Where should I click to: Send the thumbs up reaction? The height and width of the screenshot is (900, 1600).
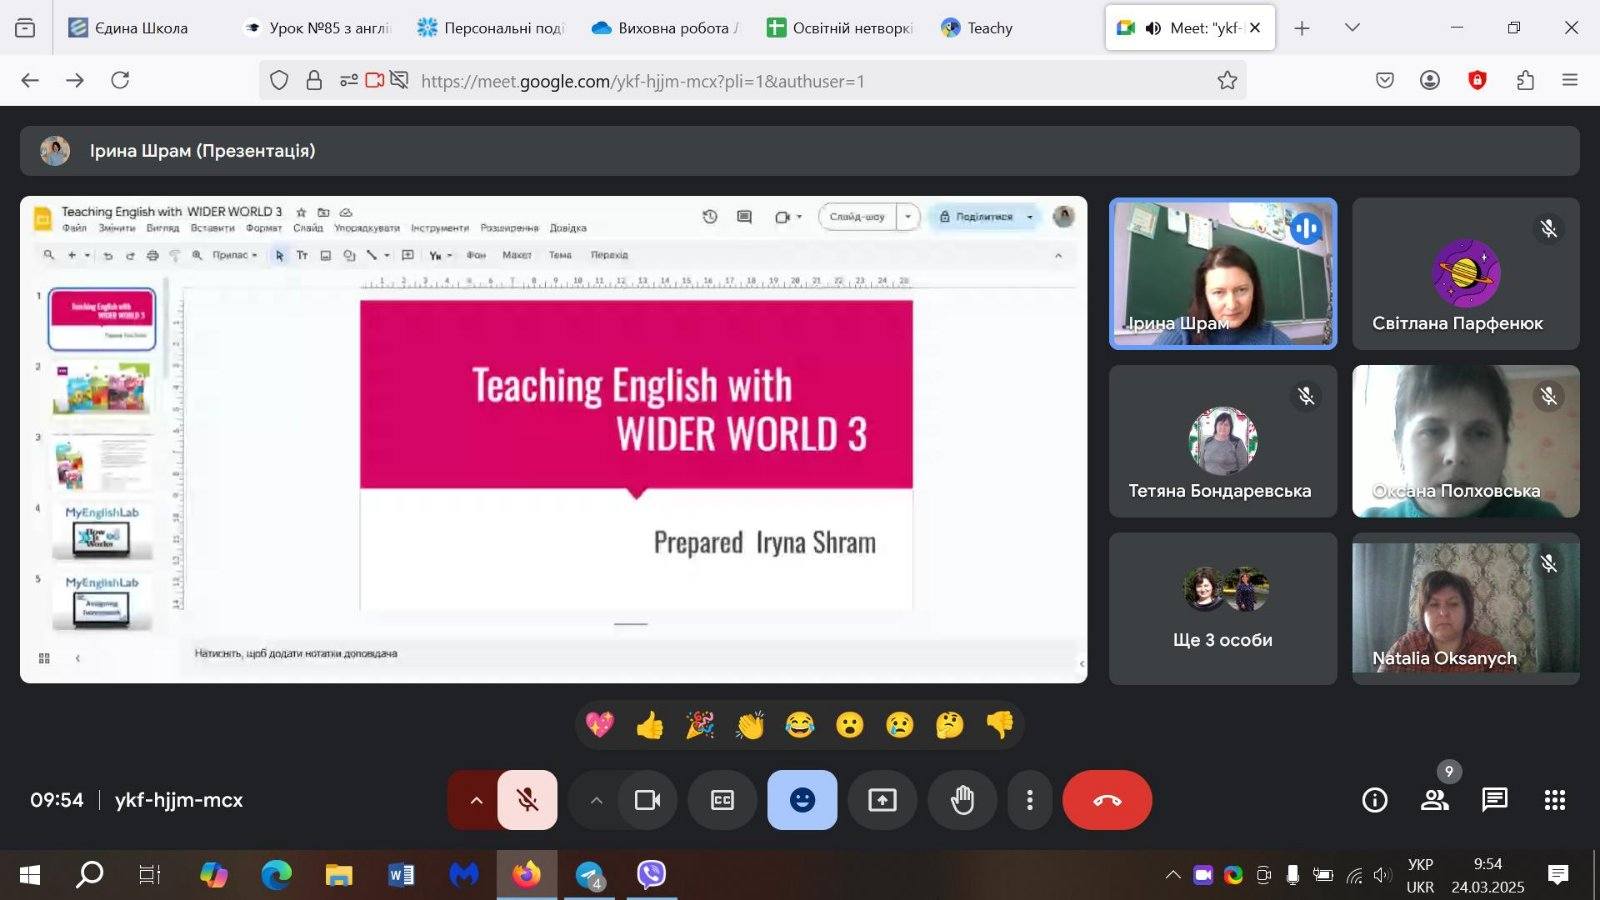click(x=650, y=724)
